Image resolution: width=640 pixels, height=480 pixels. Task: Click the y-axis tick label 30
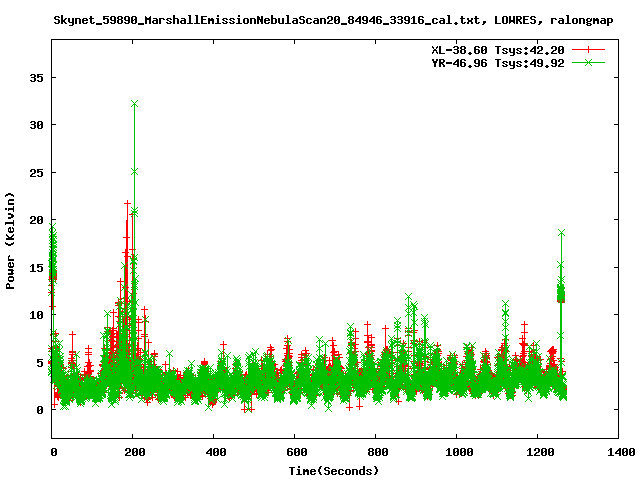[37, 125]
